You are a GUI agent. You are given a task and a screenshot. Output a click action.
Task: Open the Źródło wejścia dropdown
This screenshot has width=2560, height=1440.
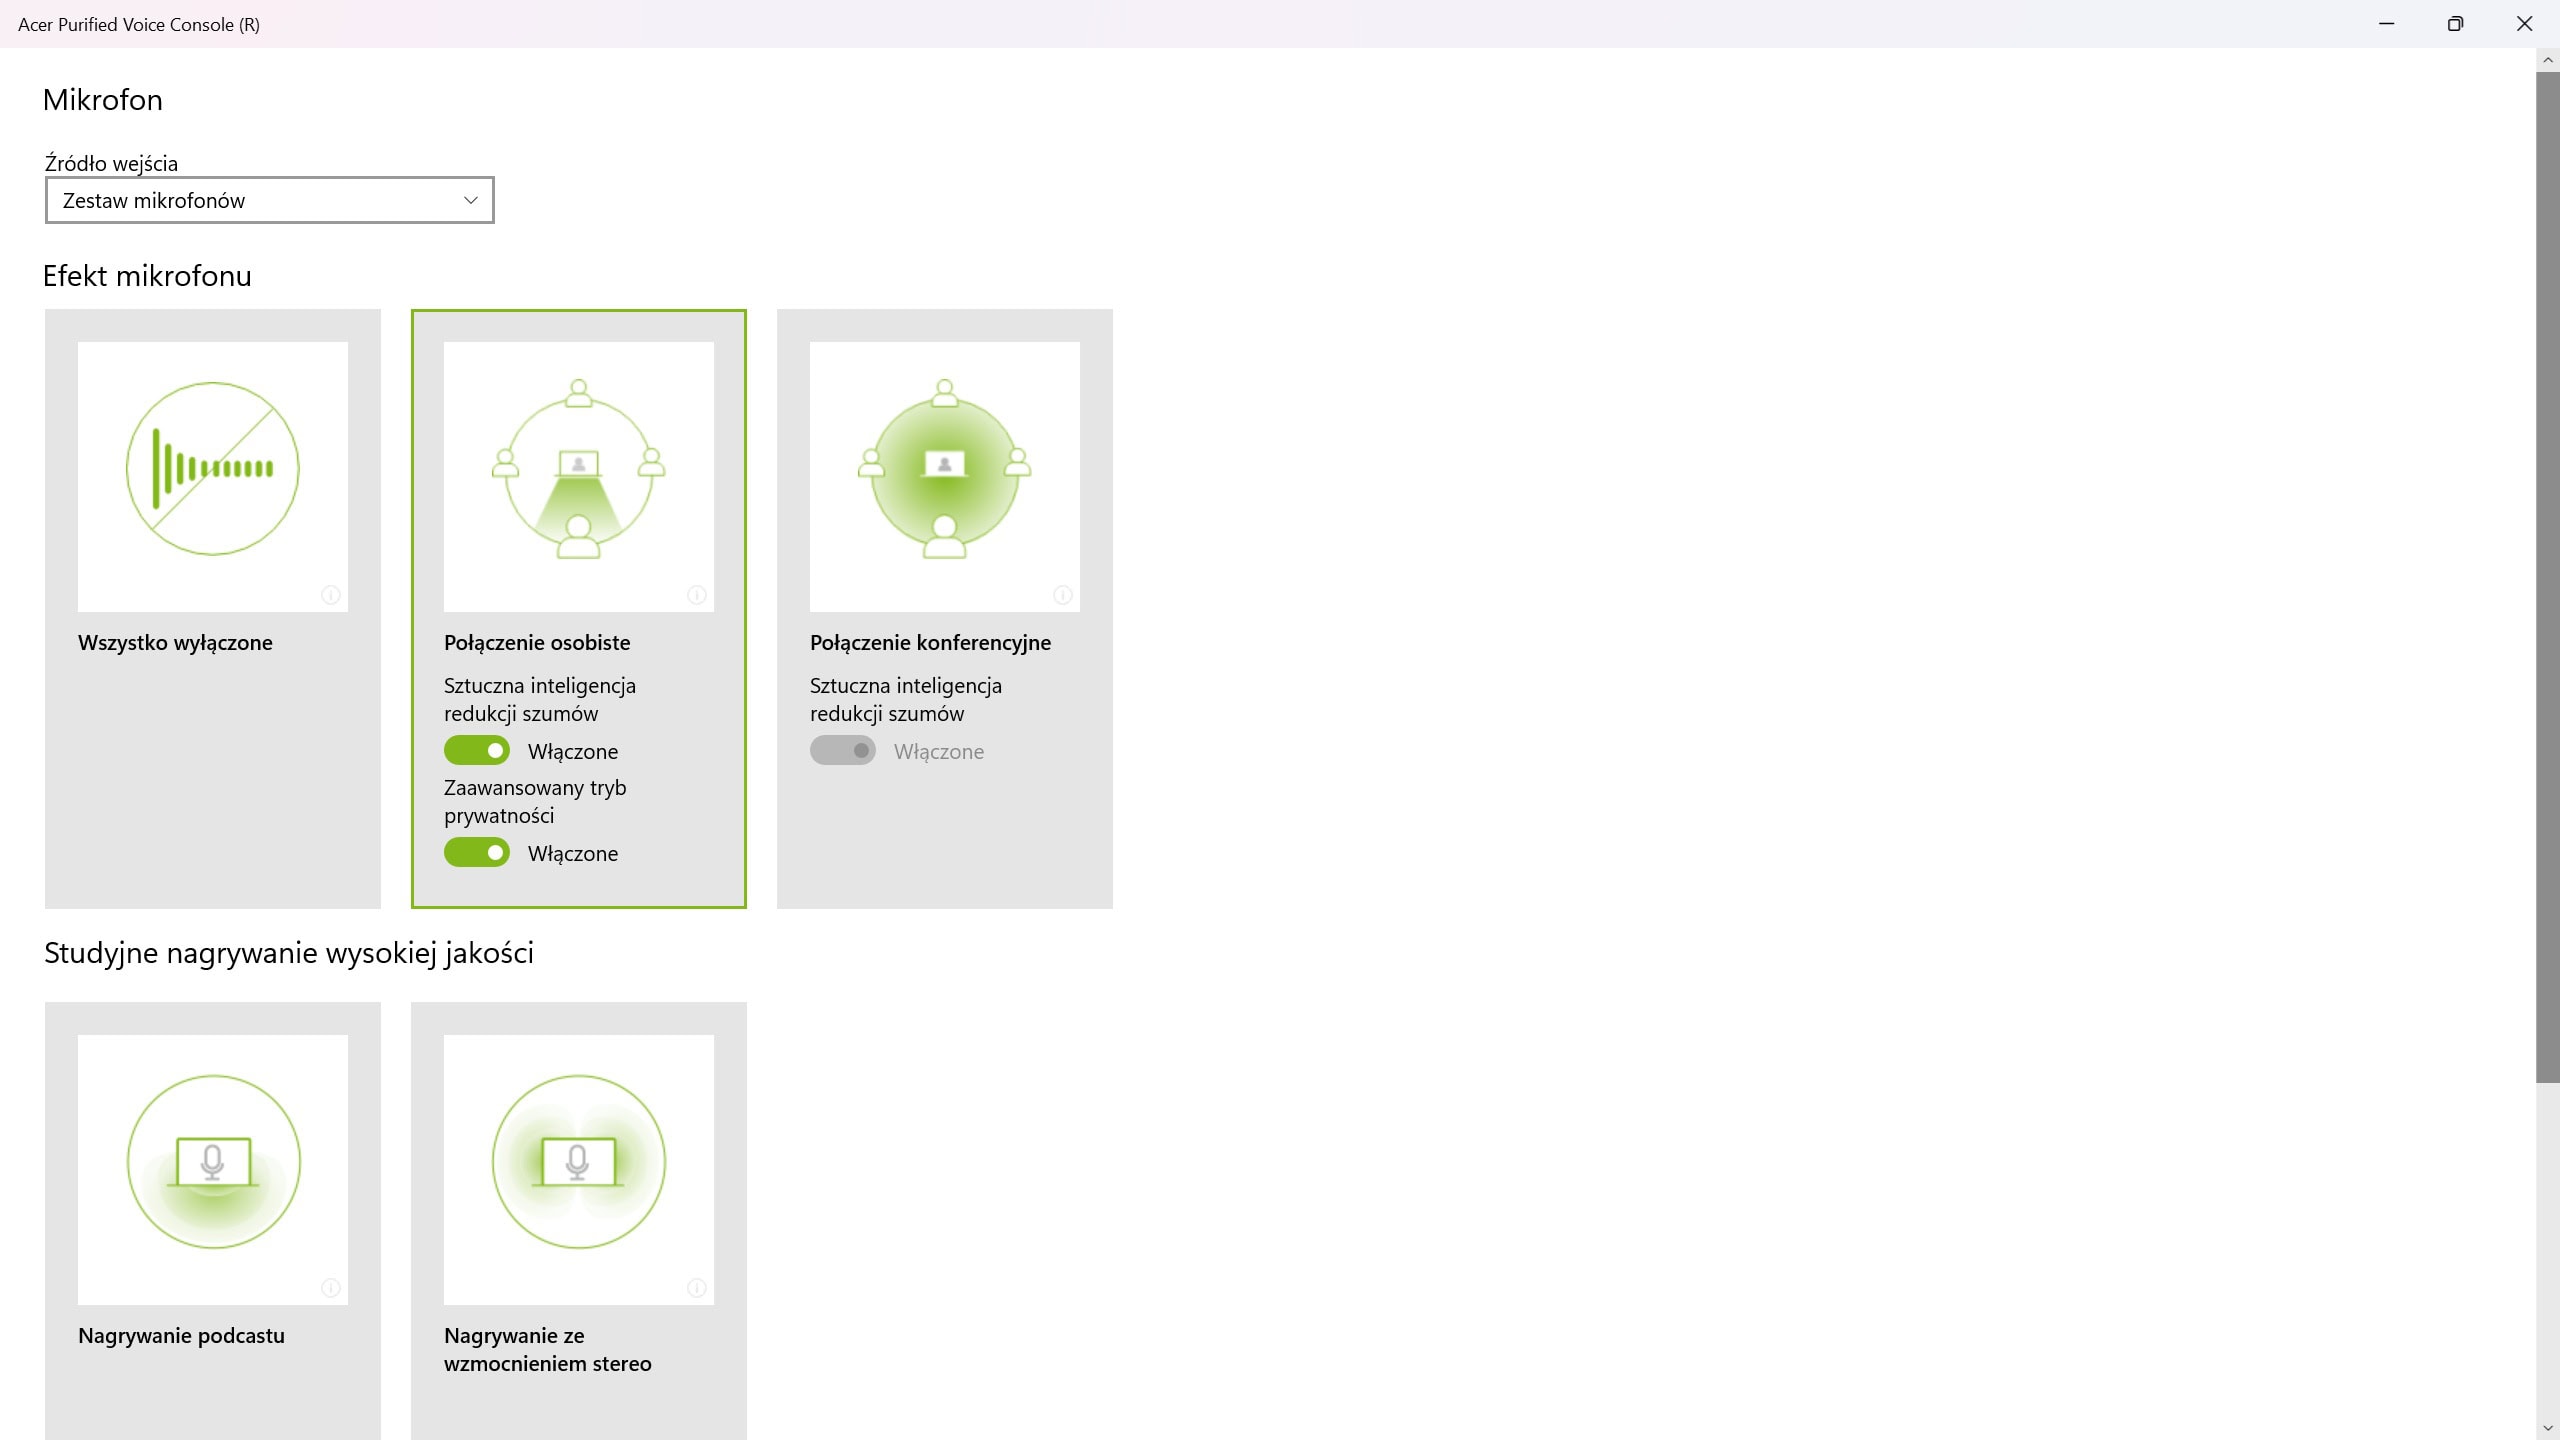click(x=270, y=200)
